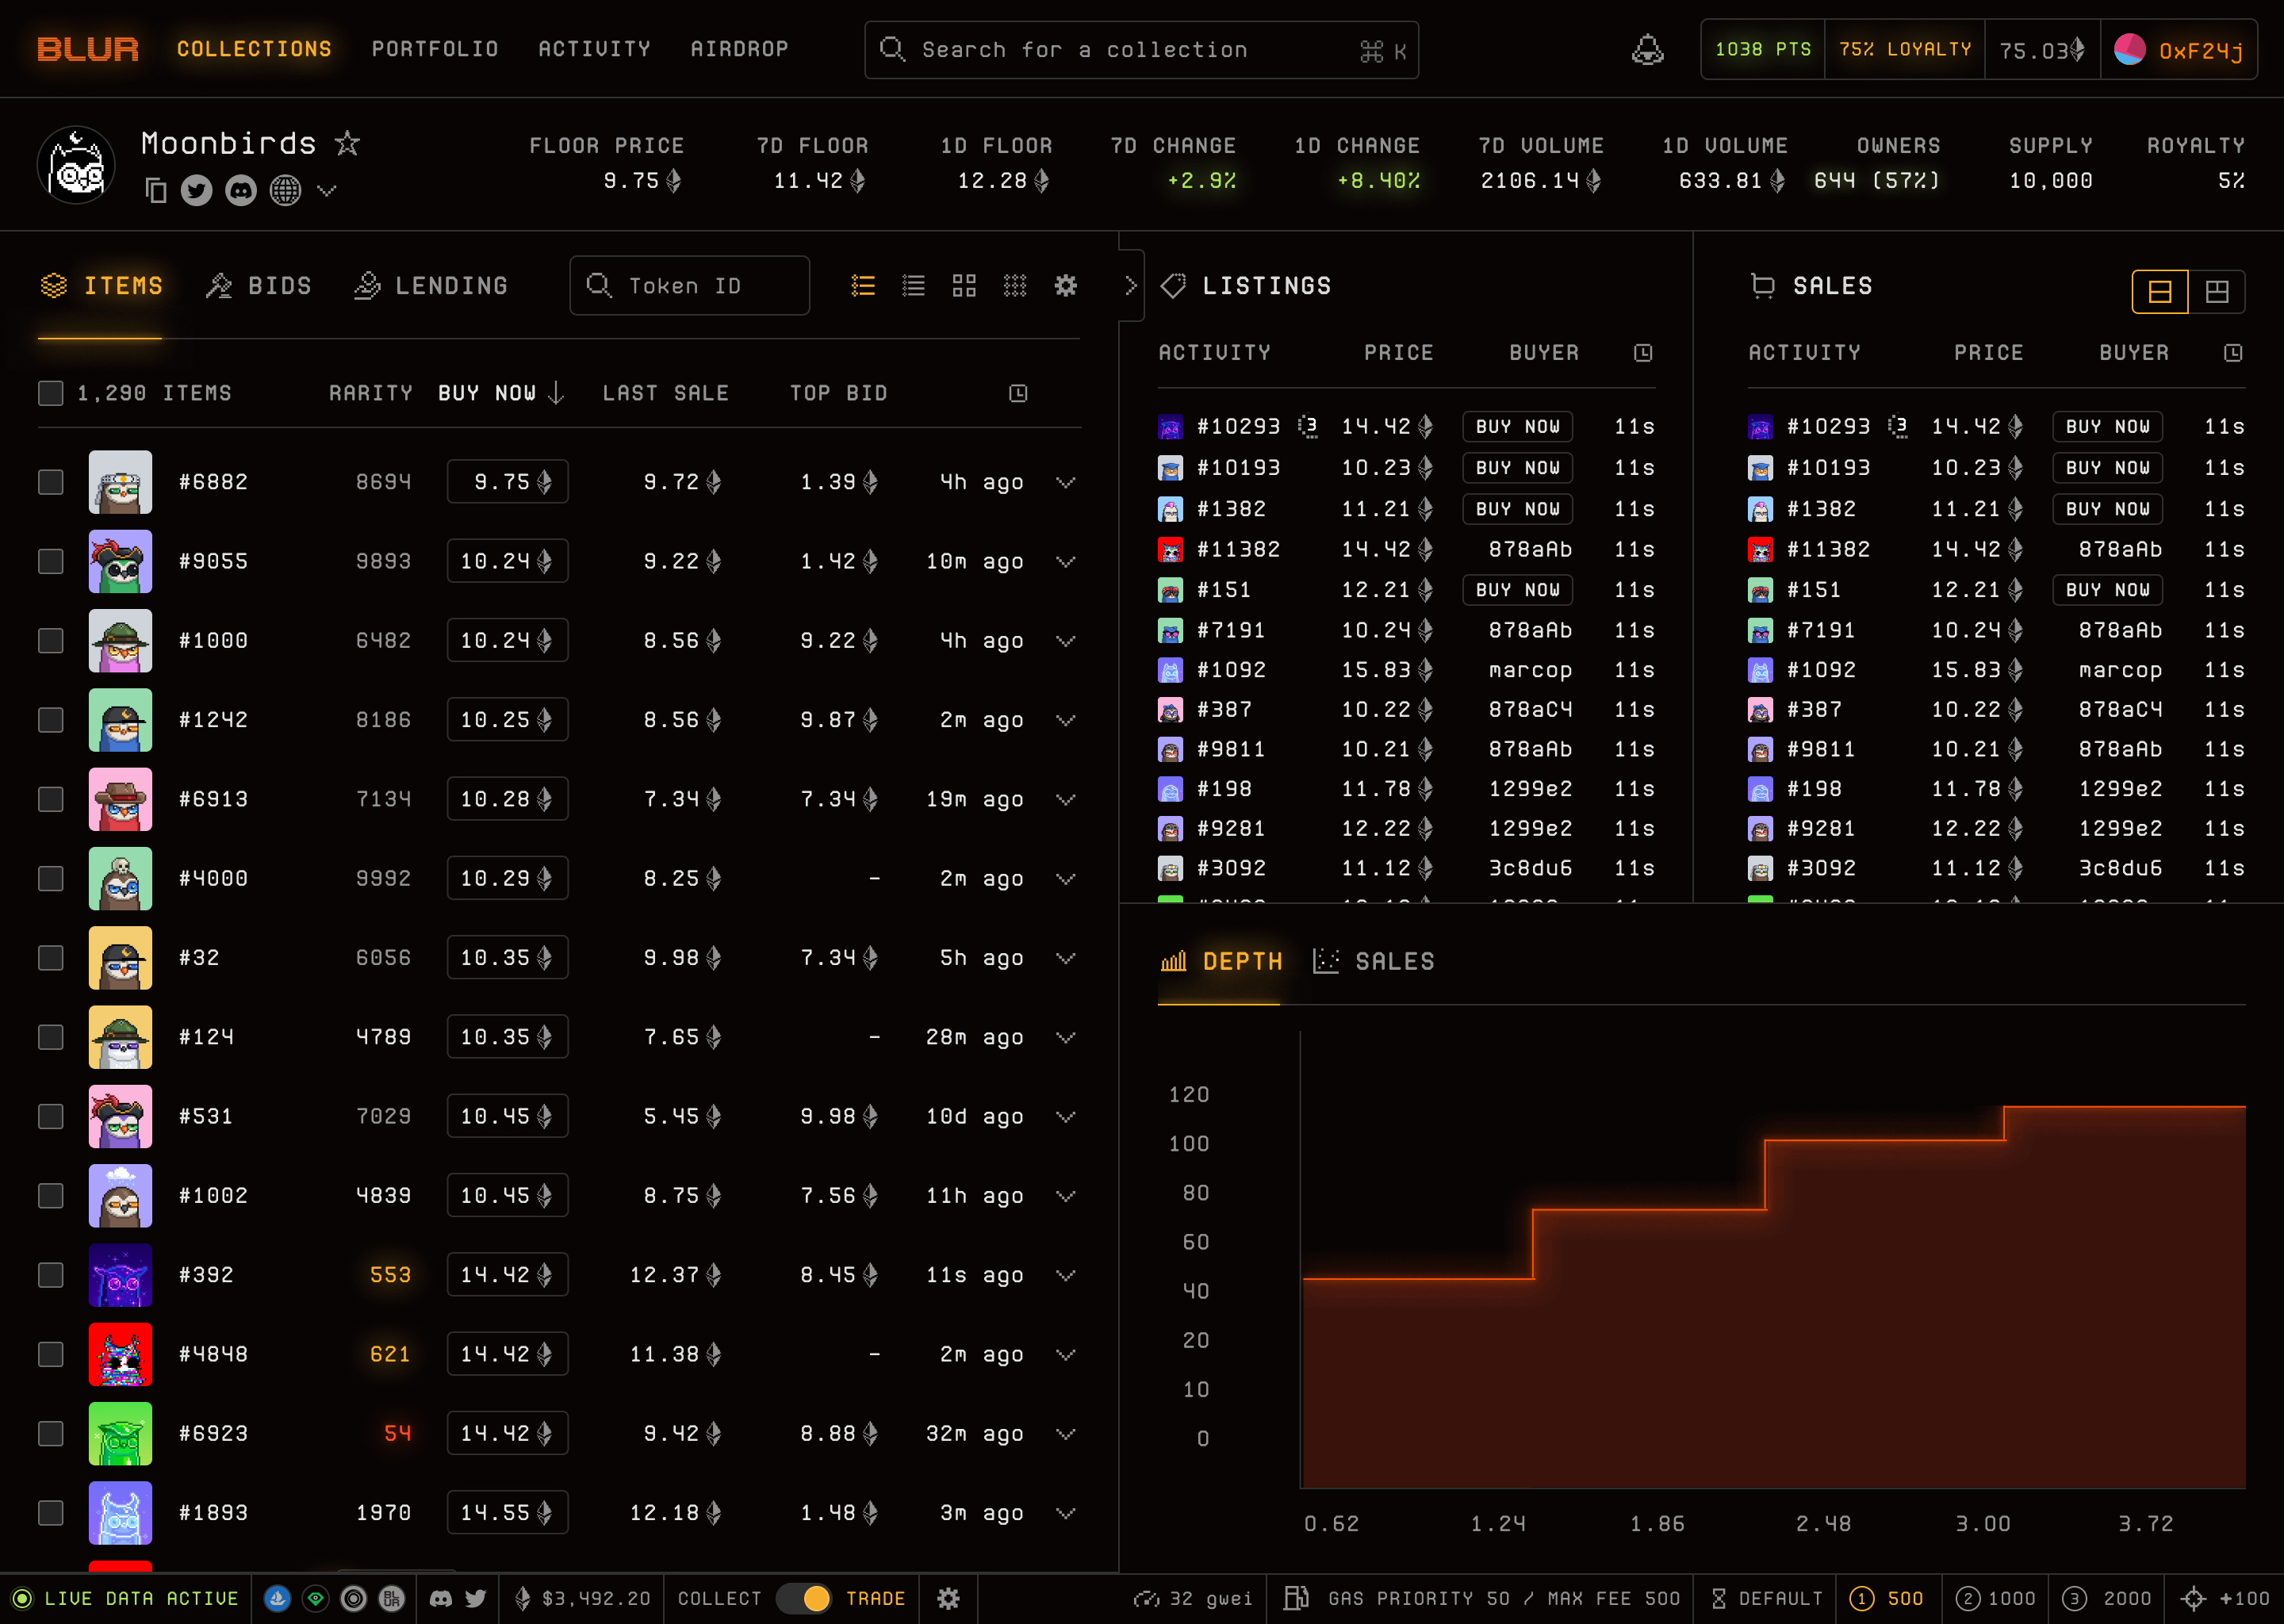Screen dimensions: 2284x1624
Task: Click the 9.75 buy price for #6882
Action: (x=507, y=482)
